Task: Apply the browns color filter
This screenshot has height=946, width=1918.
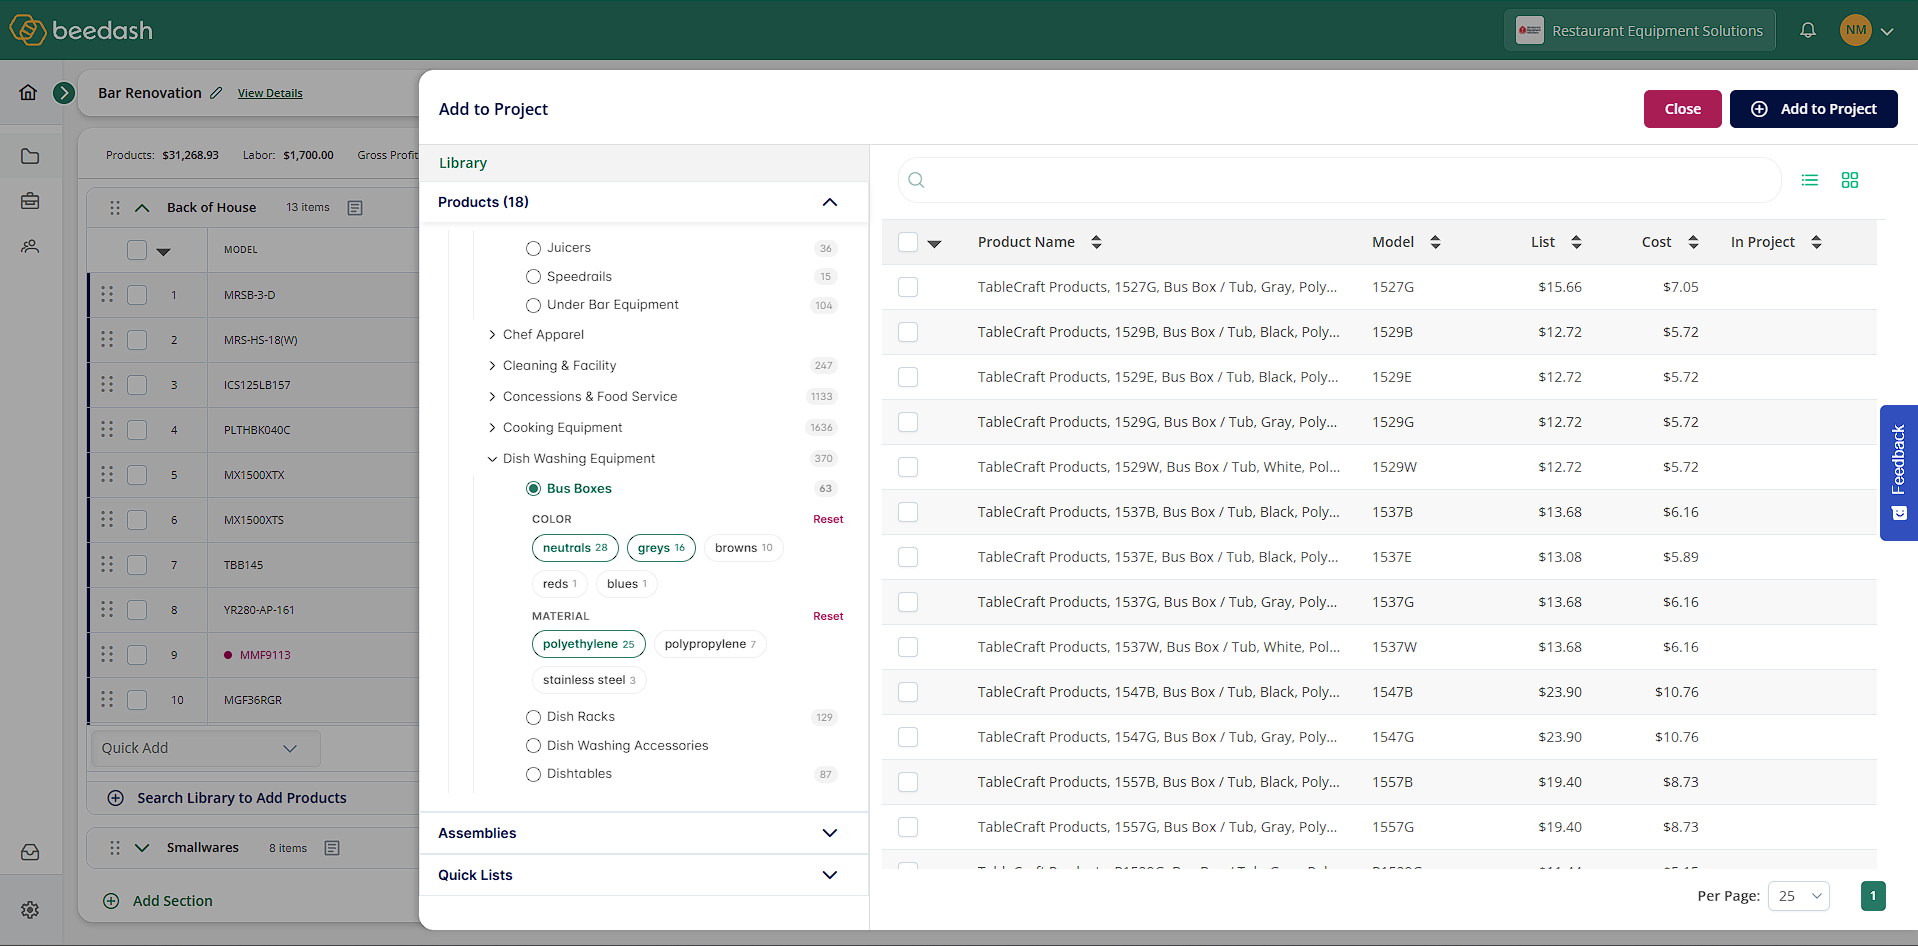Action: click(x=743, y=548)
